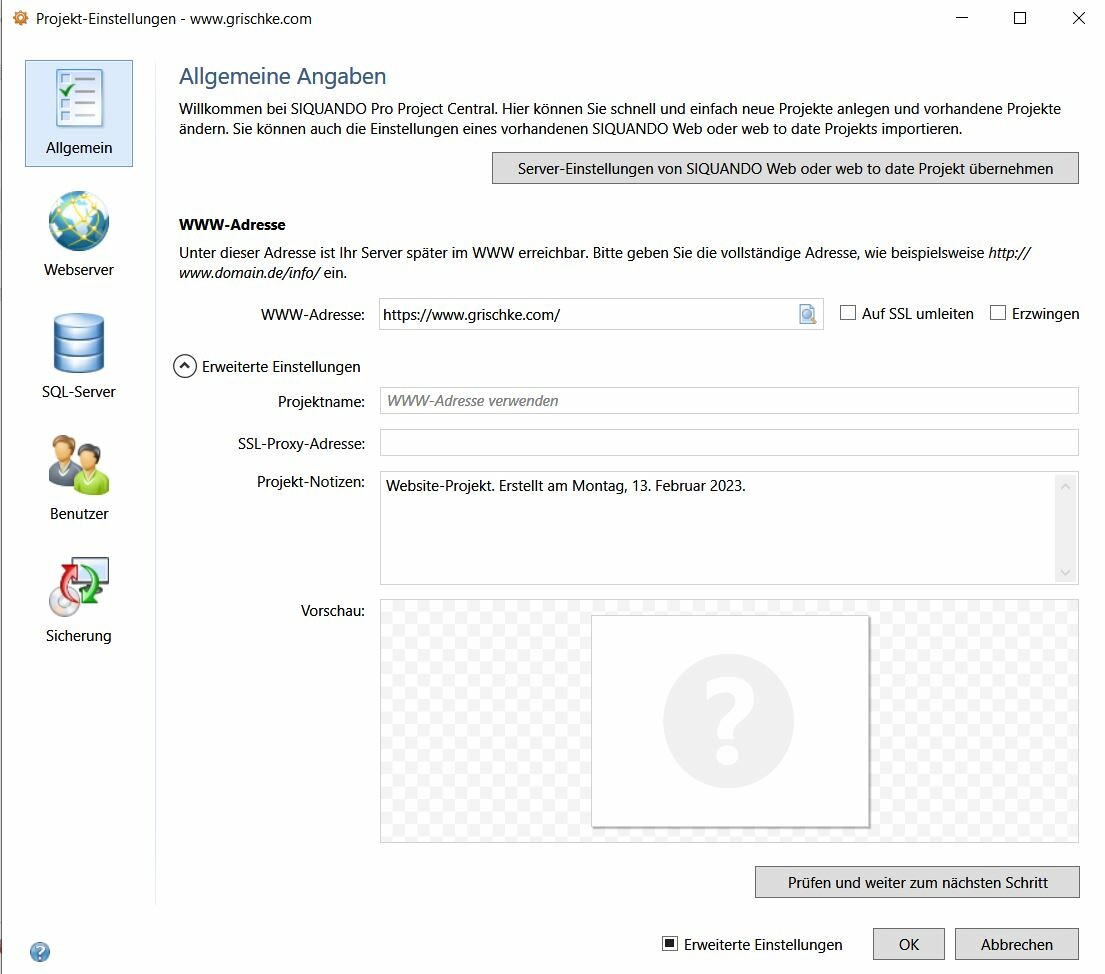The image size is (1105, 974).
Task: Click the bold WWW-Adresse section heading
Action: point(232,225)
